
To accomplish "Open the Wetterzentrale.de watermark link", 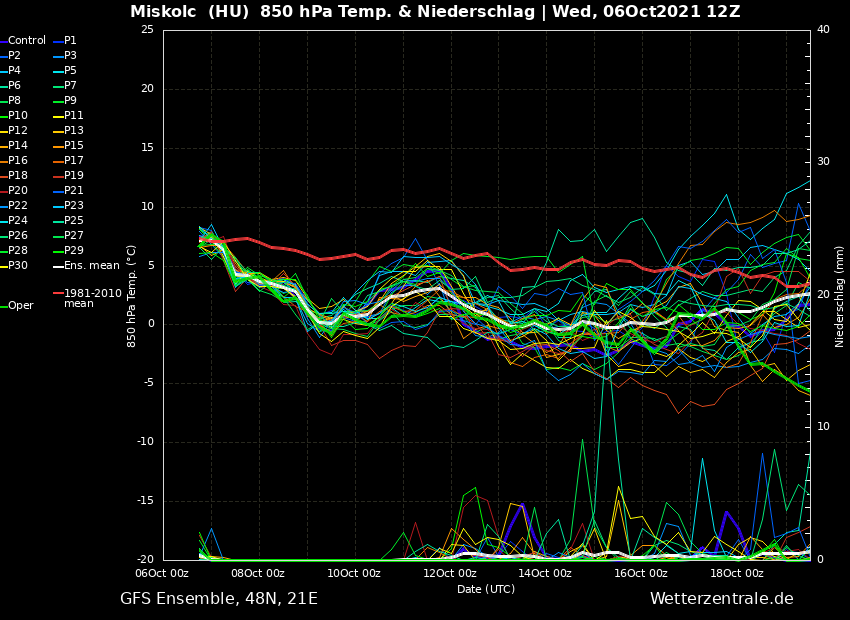I will pyautogui.click(x=721, y=599).
